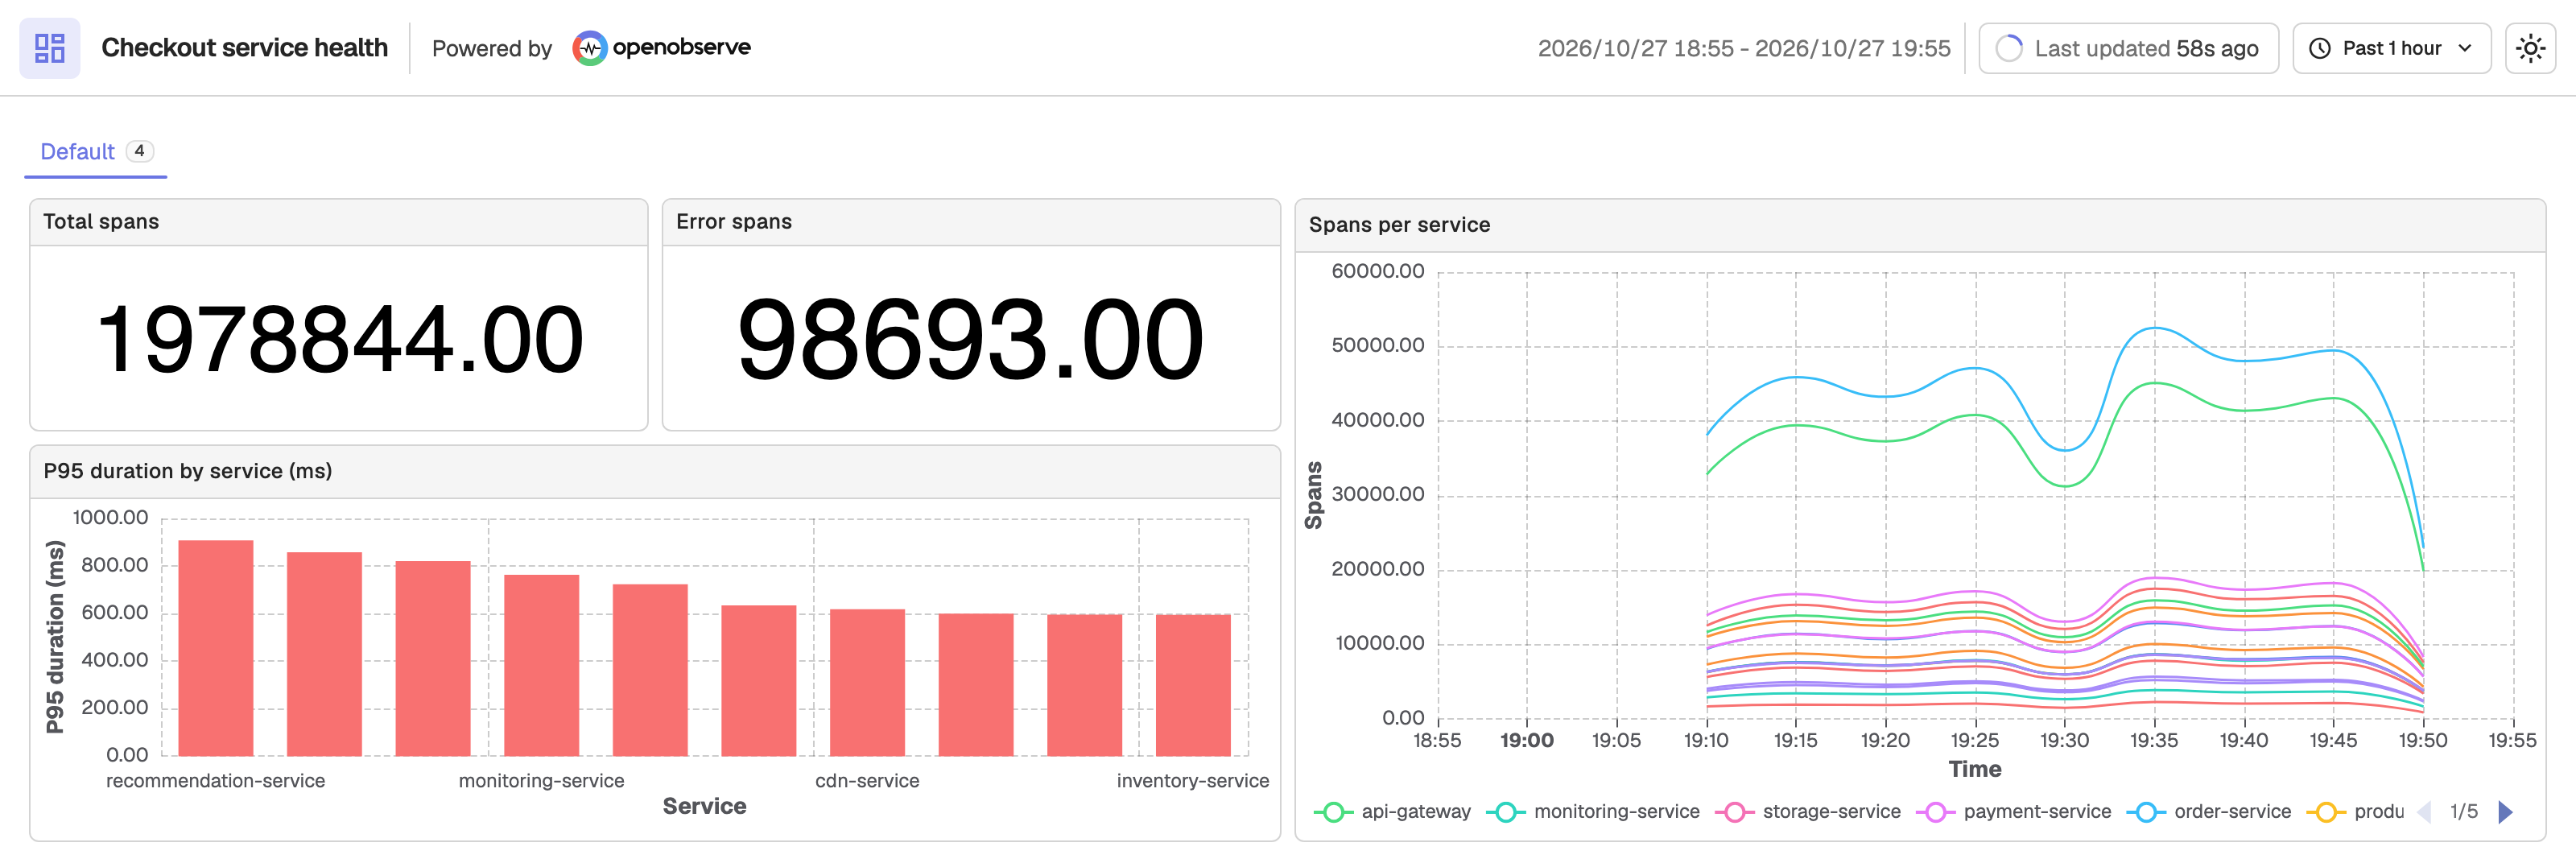Toggle order-service legend series

click(x=2208, y=811)
